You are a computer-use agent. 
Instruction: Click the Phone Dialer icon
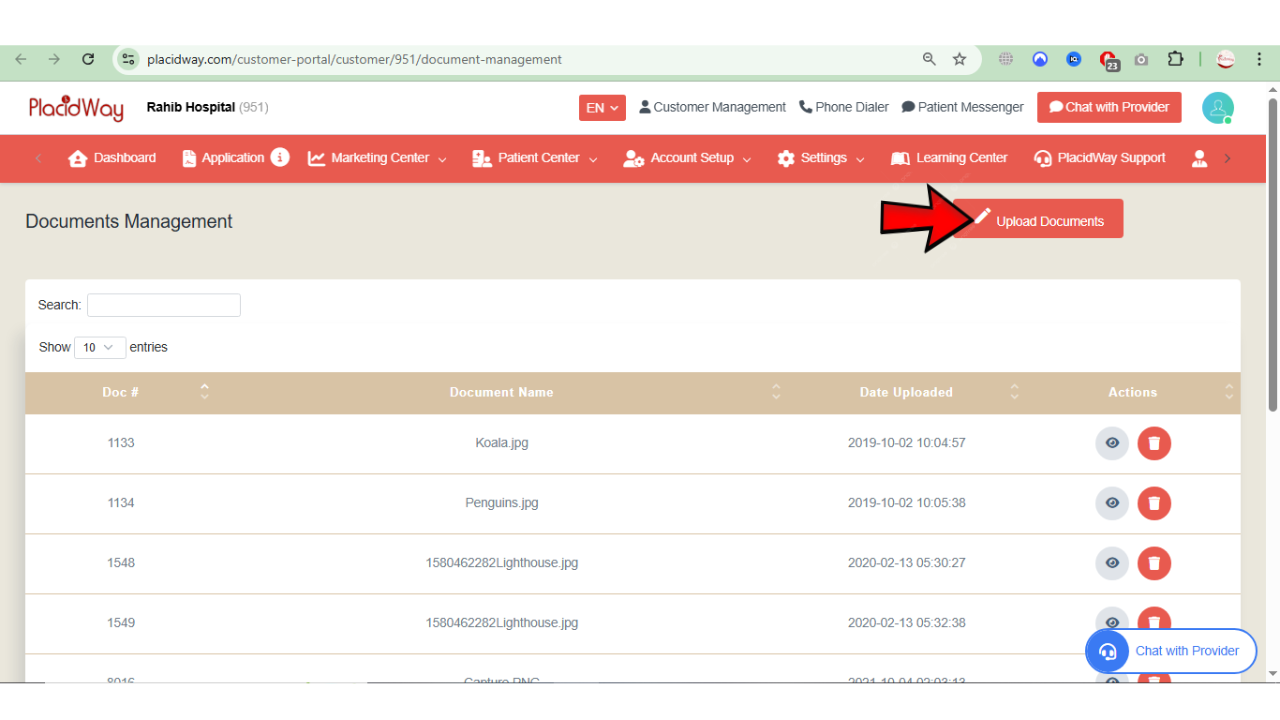844,107
